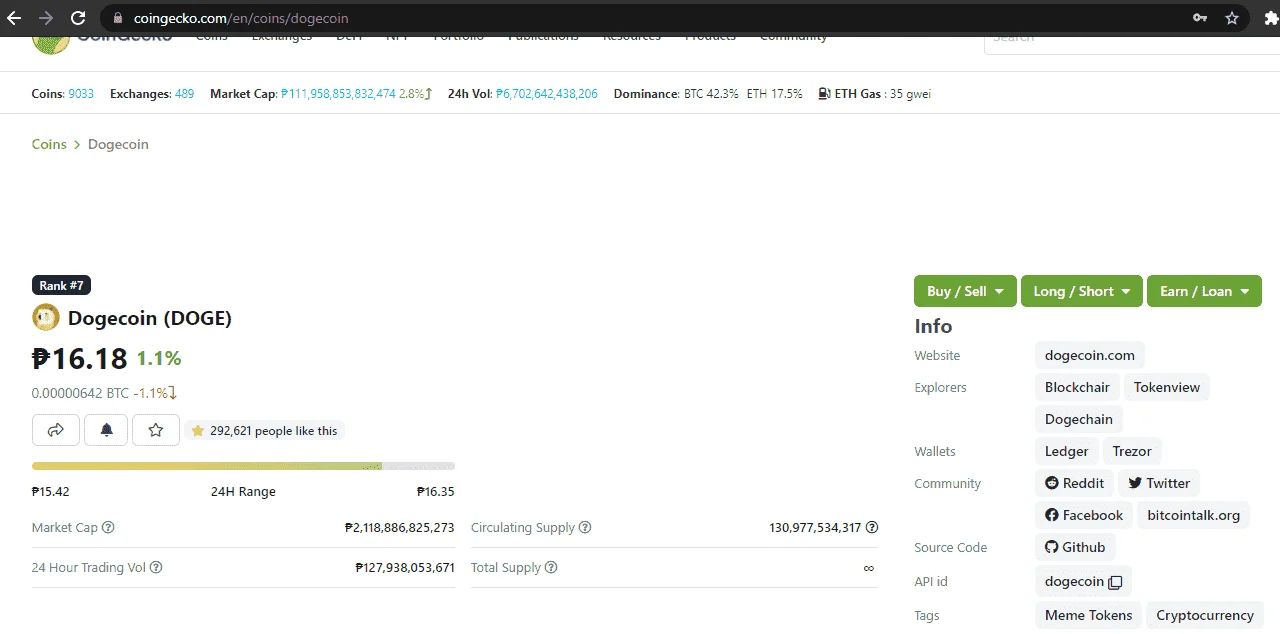Image resolution: width=1280 pixels, height=634 pixels.
Task: Bookmark this page with the star icon
Action: pos(1232,18)
